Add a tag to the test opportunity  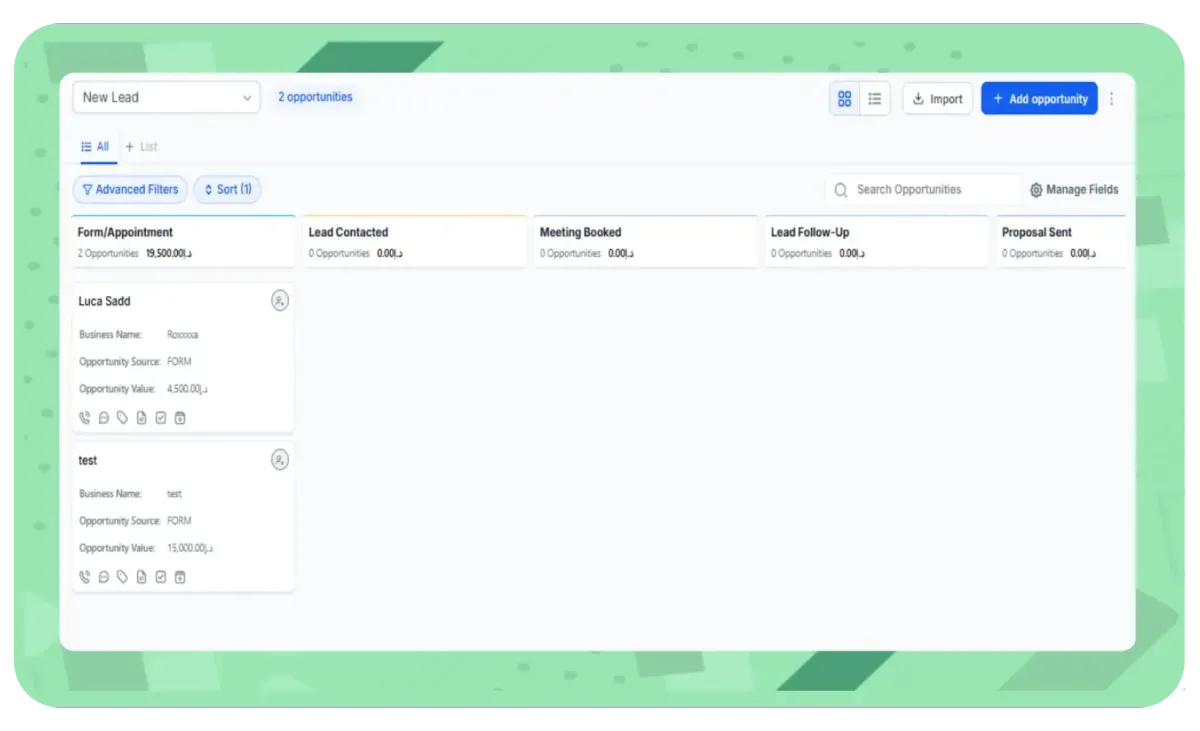click(122, 576)
